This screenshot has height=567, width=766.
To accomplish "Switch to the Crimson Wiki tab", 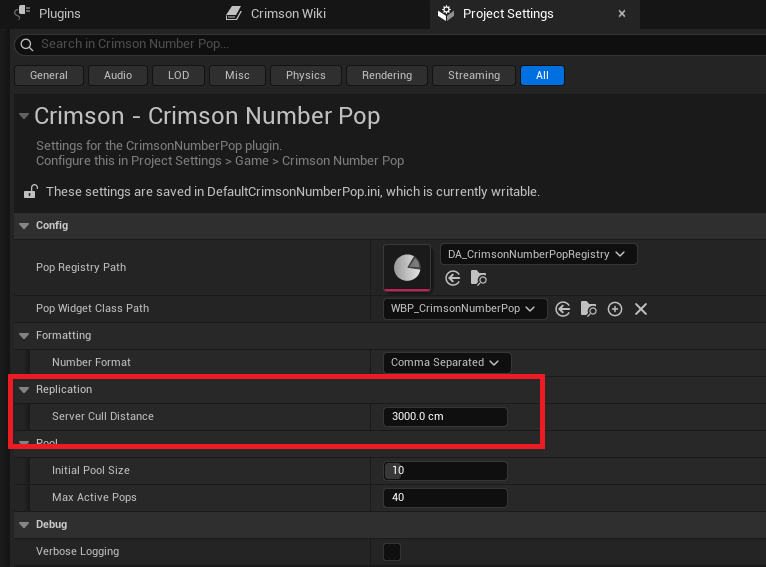I will click(288, 13).
